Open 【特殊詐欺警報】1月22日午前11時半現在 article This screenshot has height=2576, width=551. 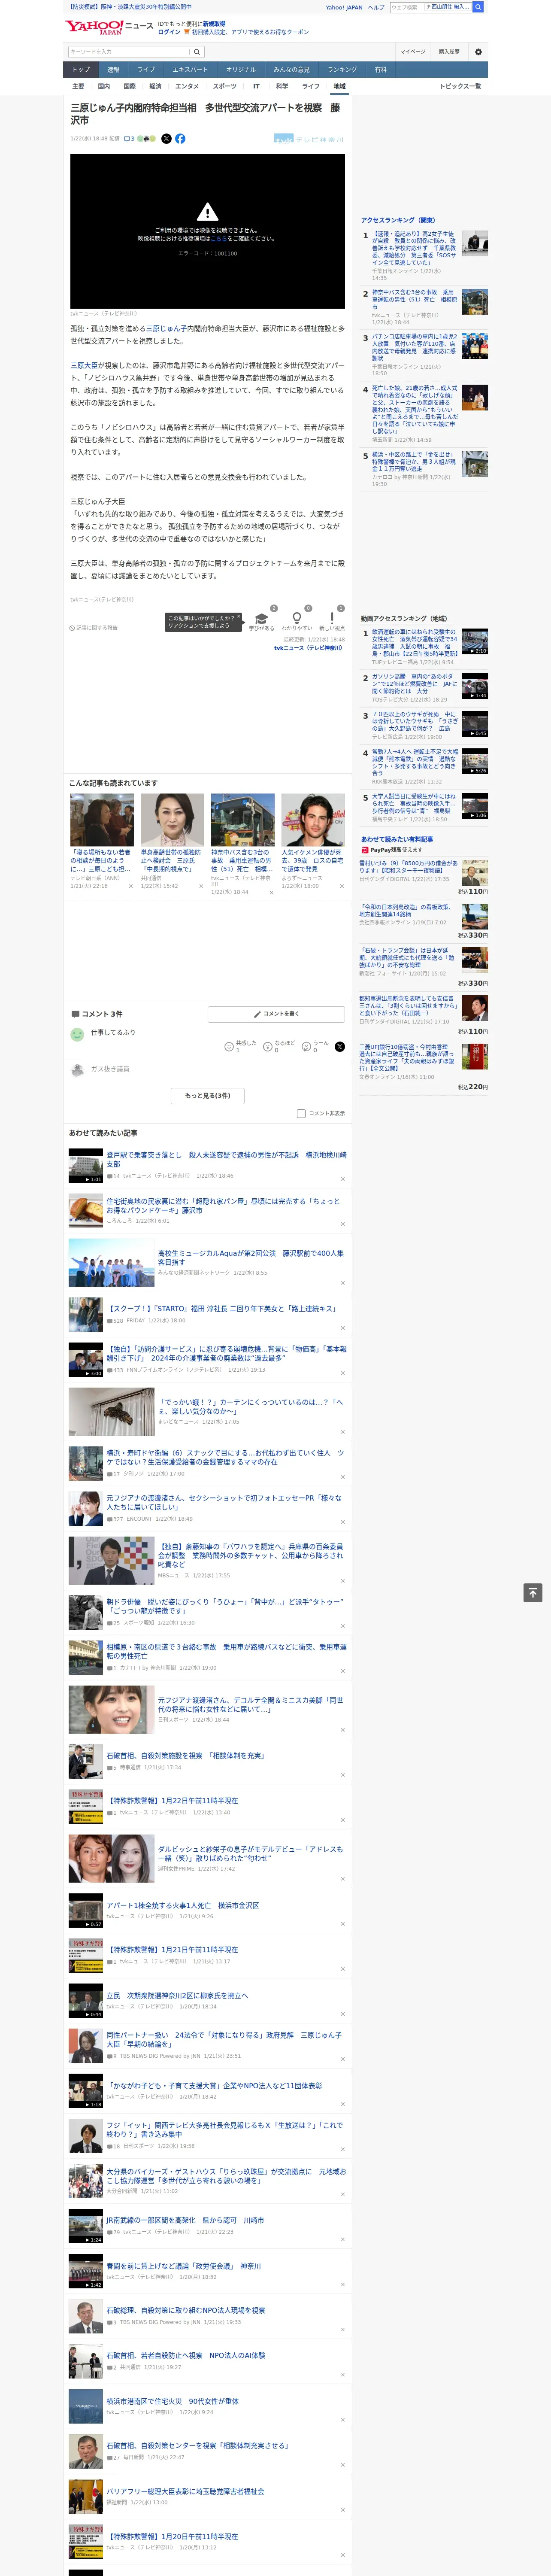point(172,1800)
